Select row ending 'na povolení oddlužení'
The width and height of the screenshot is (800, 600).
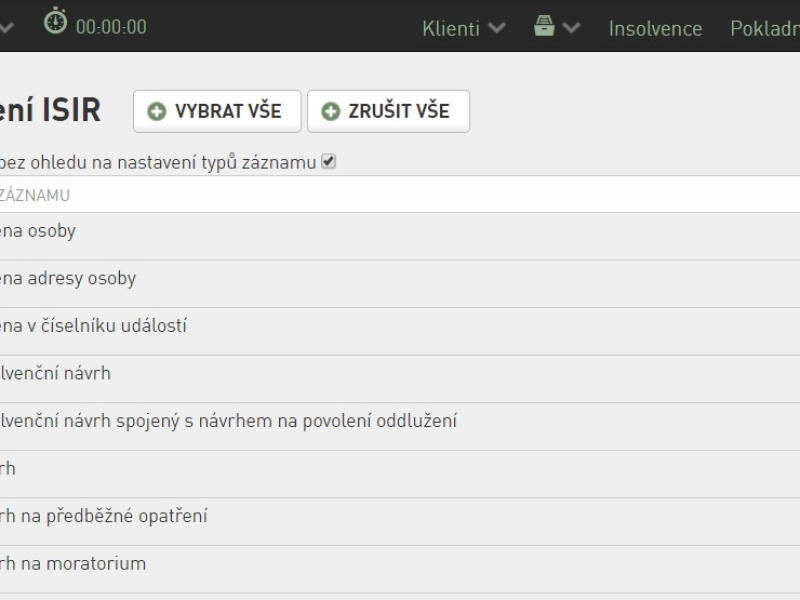coord(400,426)
